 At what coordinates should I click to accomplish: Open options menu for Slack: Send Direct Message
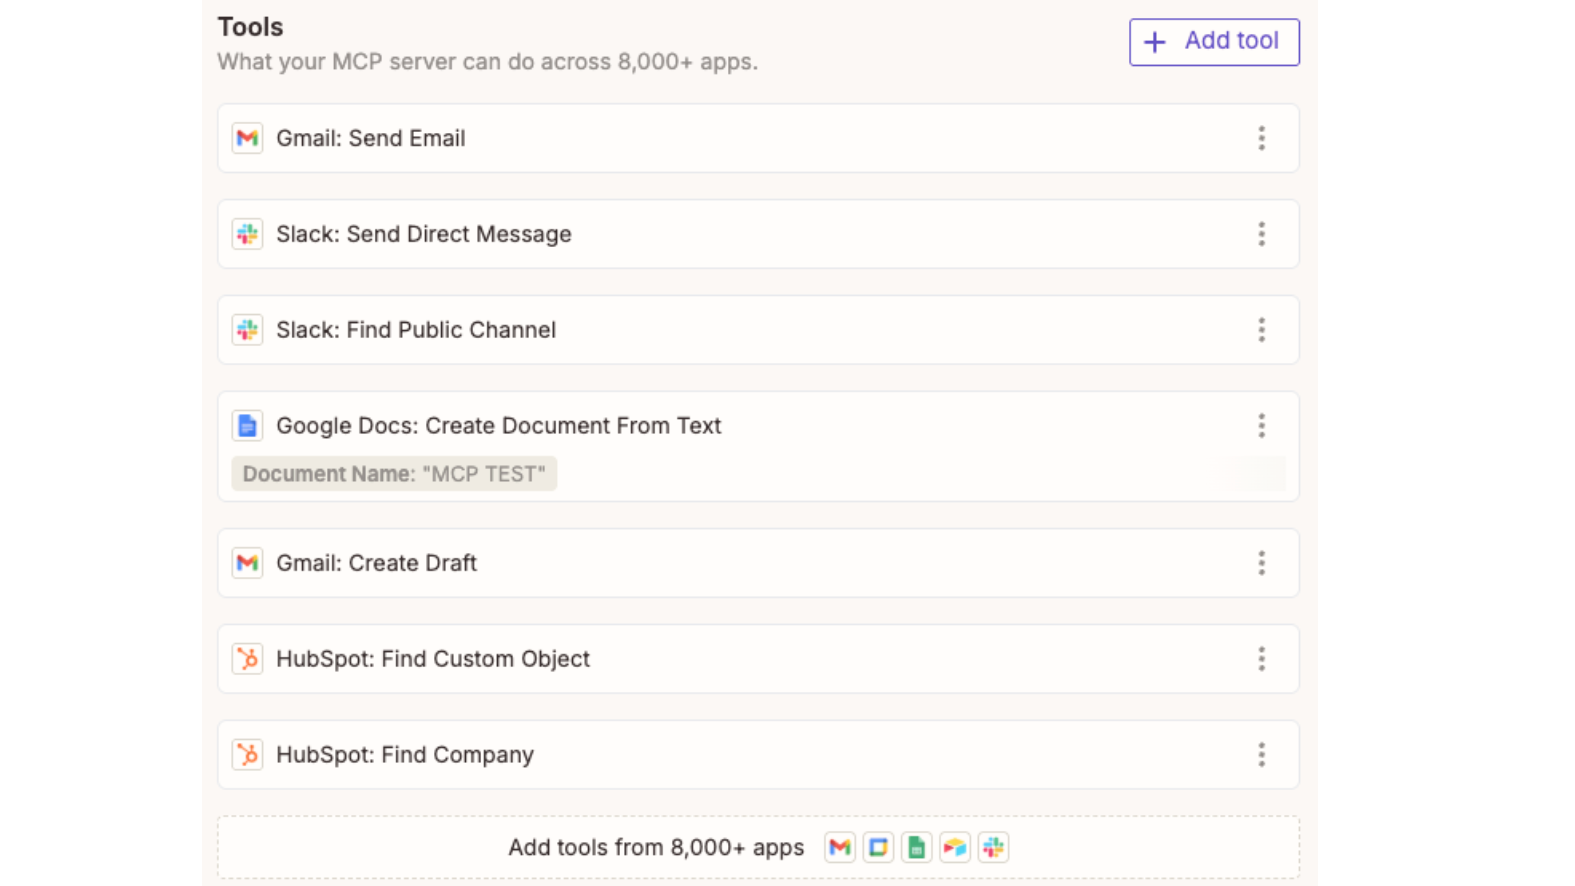point(1261,234)
